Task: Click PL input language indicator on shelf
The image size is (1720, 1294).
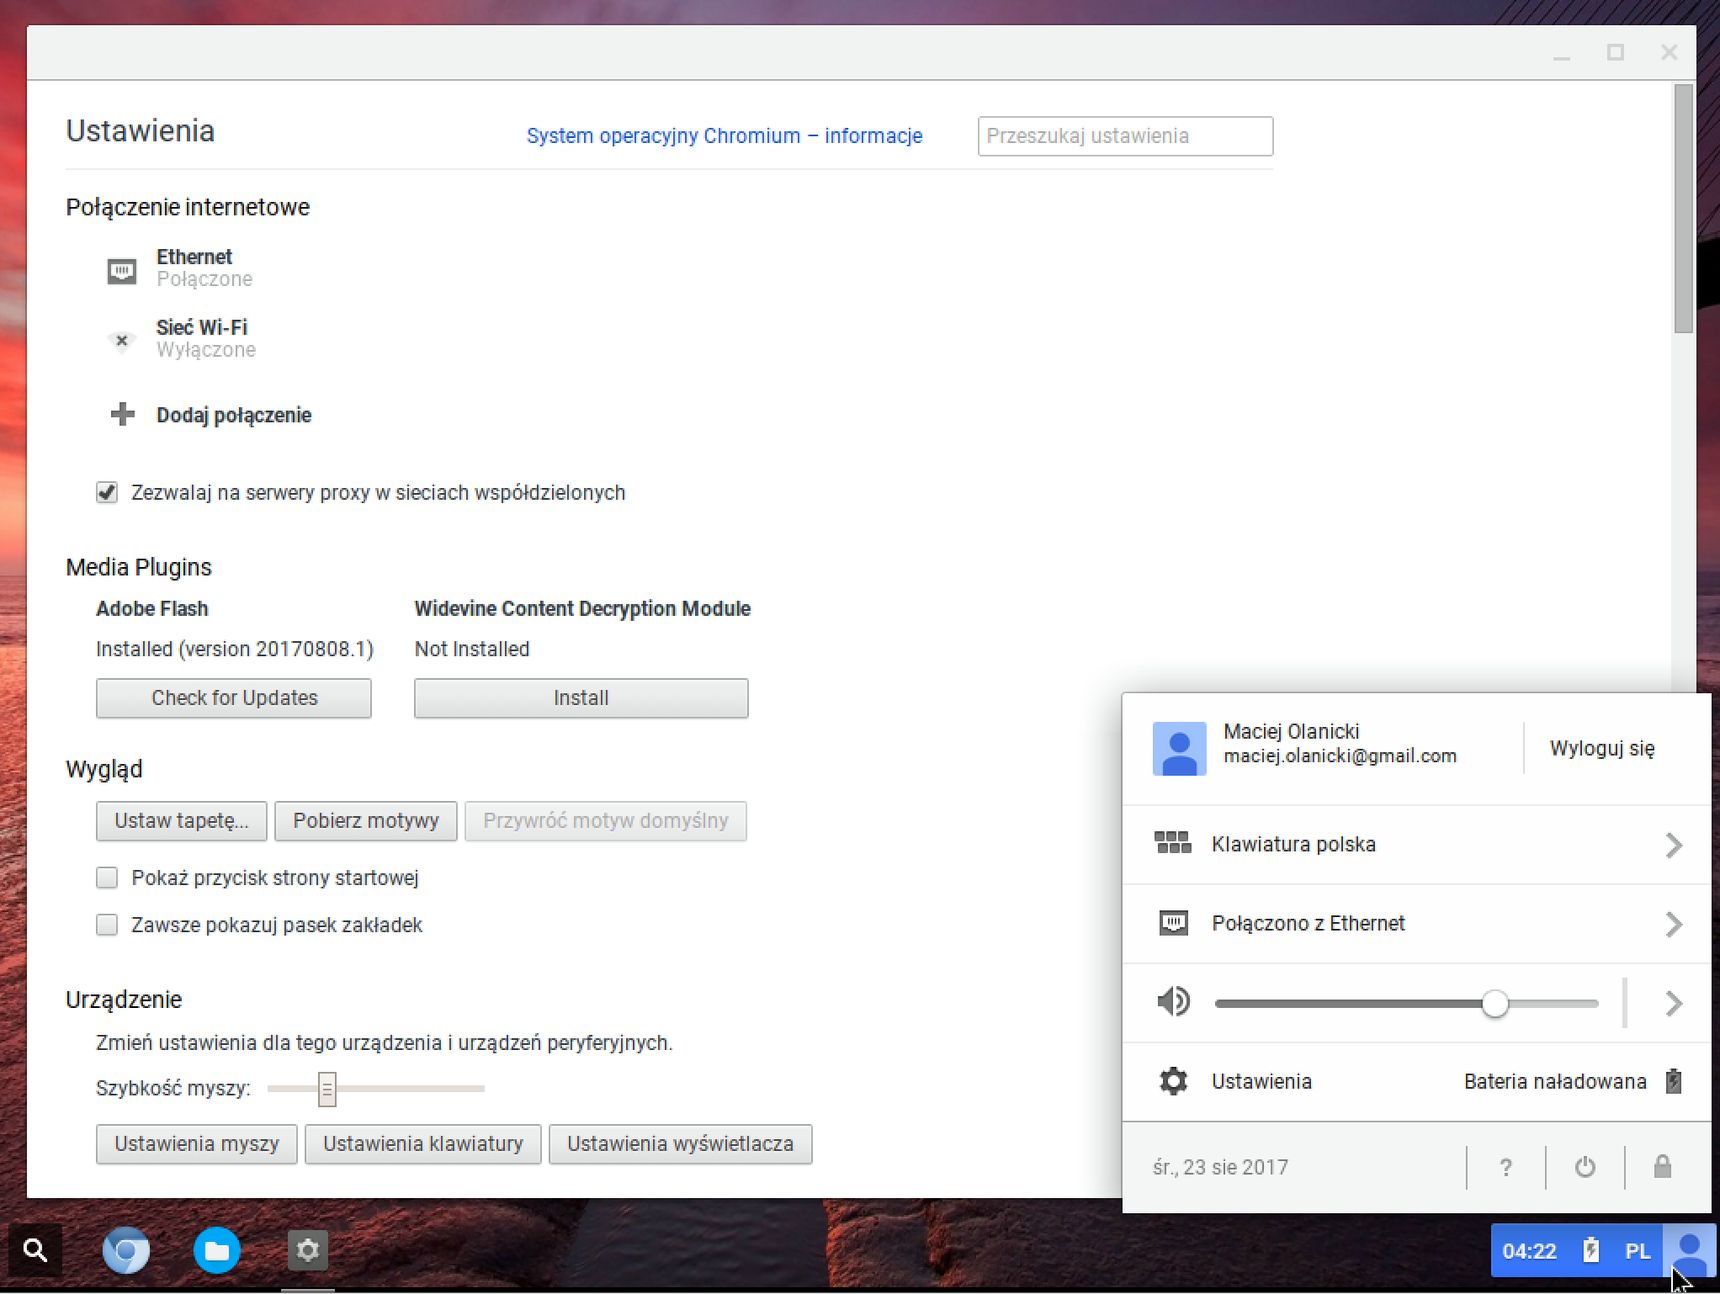Action: pos(1637,1251)
